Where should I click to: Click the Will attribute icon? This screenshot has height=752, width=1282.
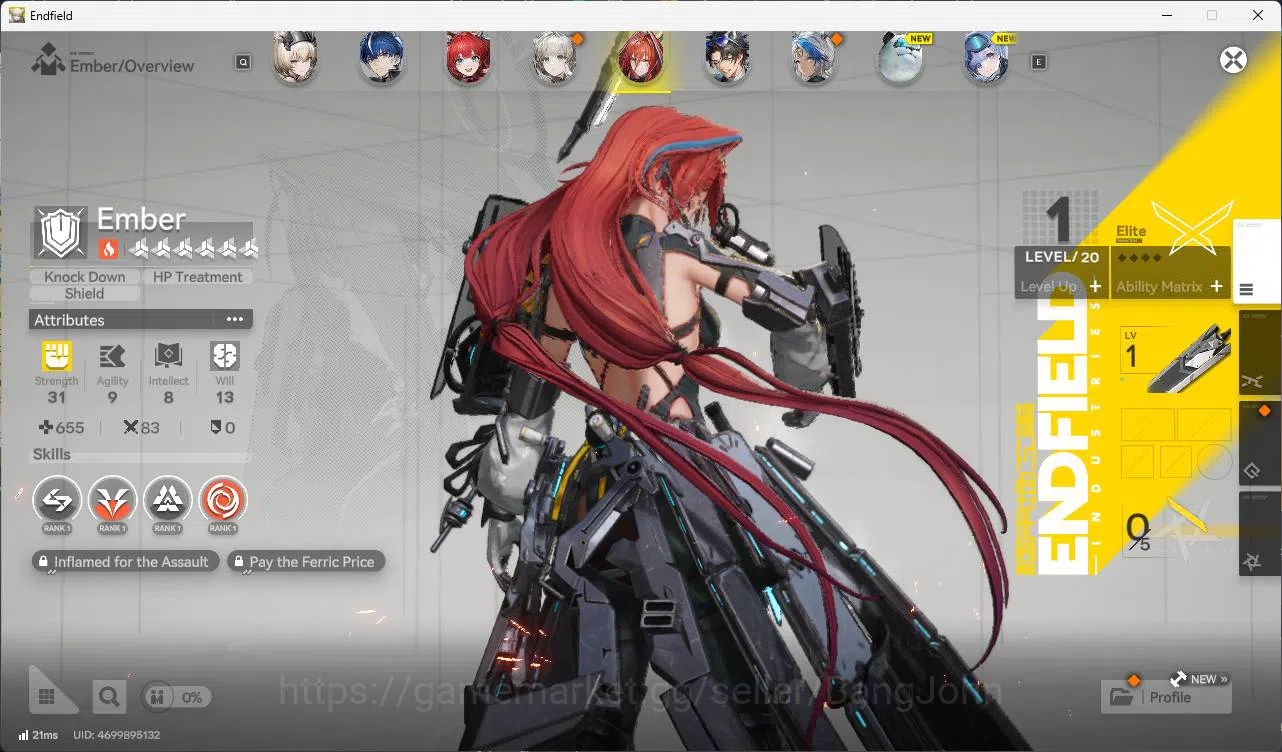(x=224, y=356)
